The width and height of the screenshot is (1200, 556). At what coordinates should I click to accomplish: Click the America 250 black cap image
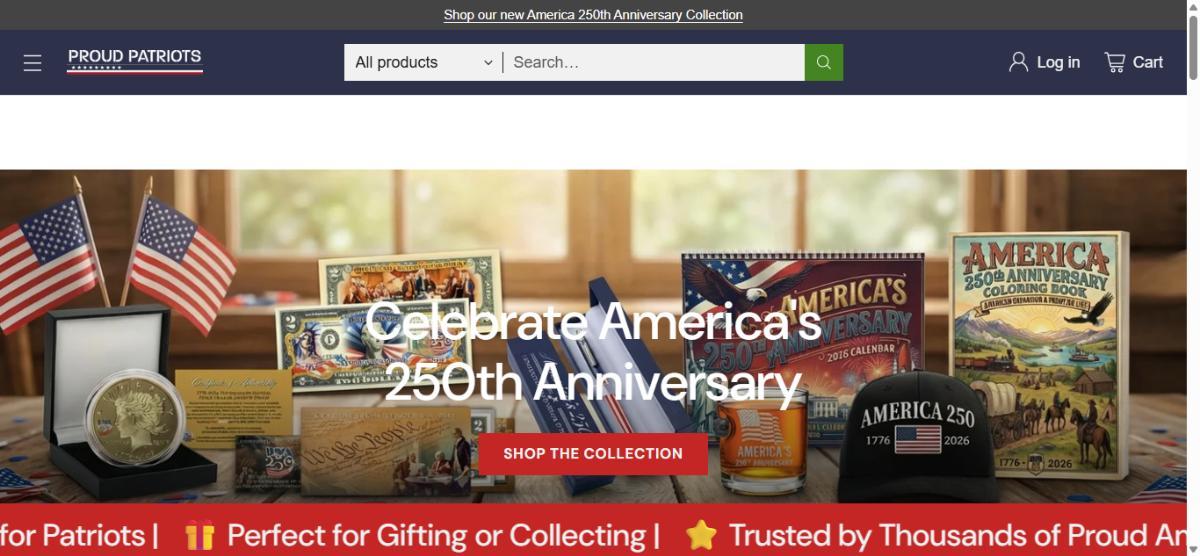tap(917, 434)
